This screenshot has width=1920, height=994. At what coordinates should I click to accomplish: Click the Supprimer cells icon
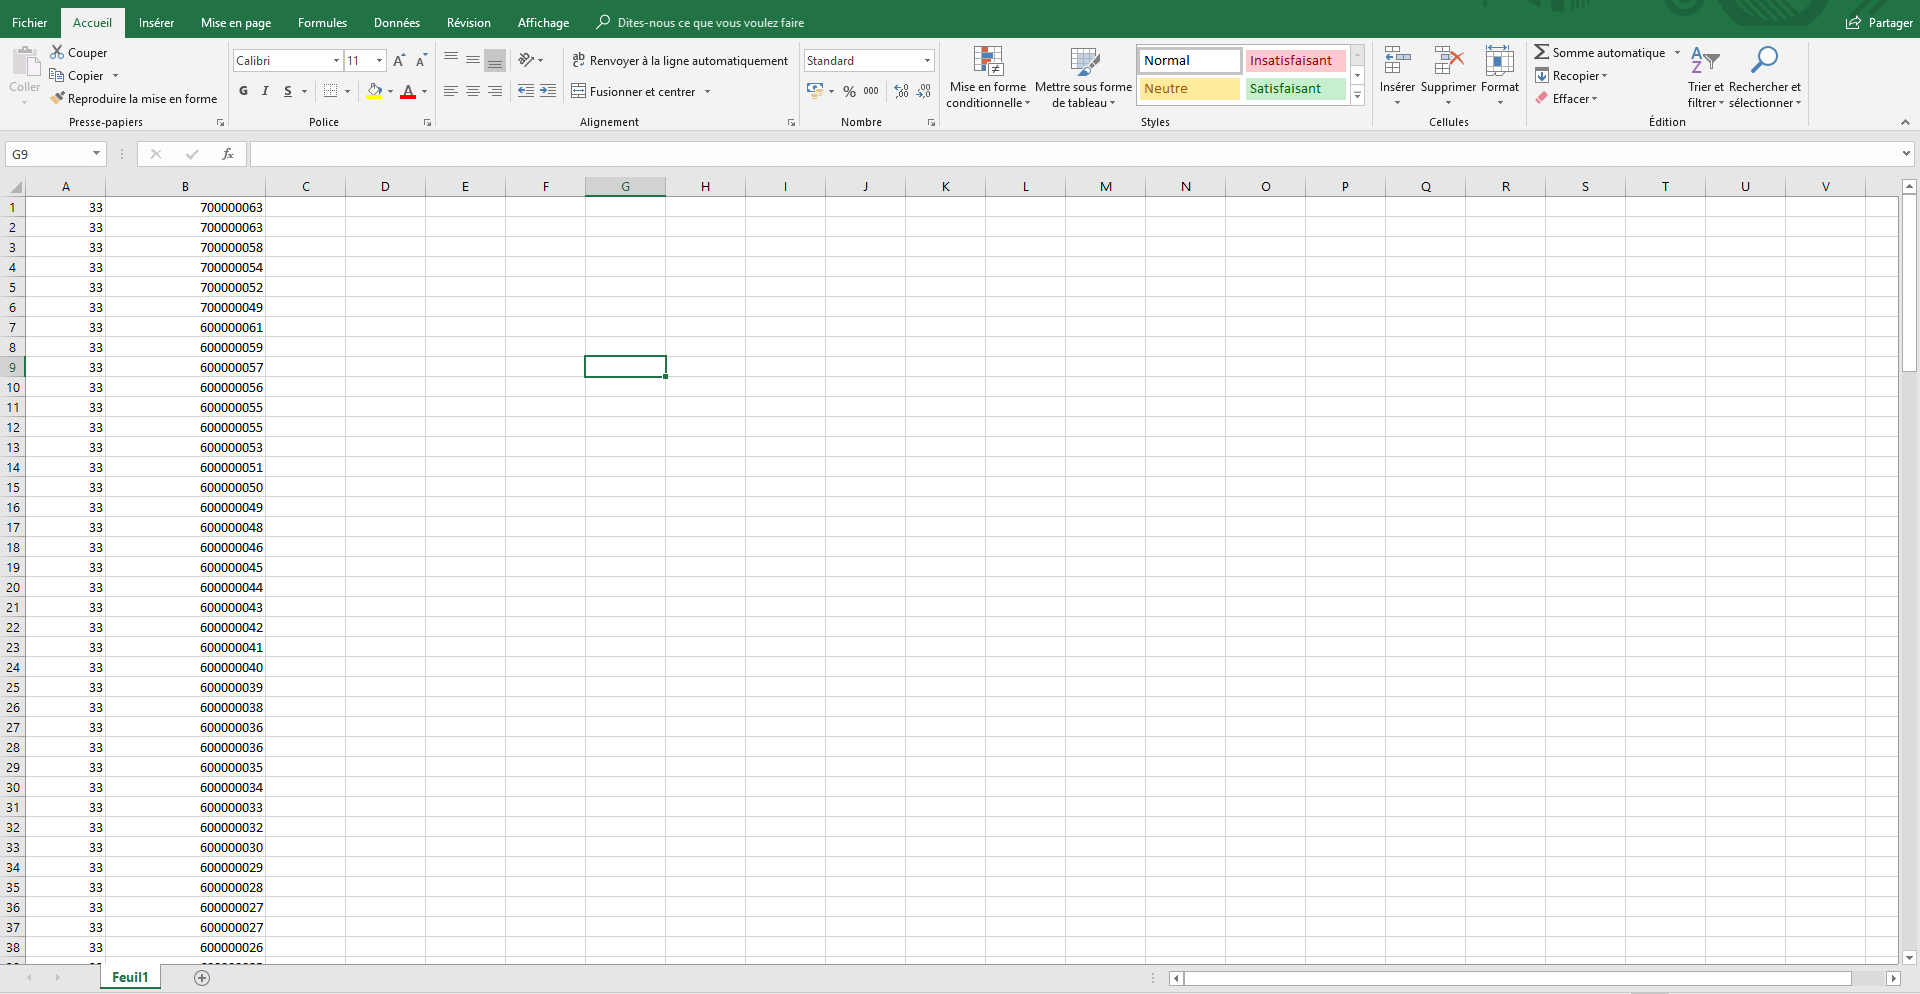click(1448, 62)
